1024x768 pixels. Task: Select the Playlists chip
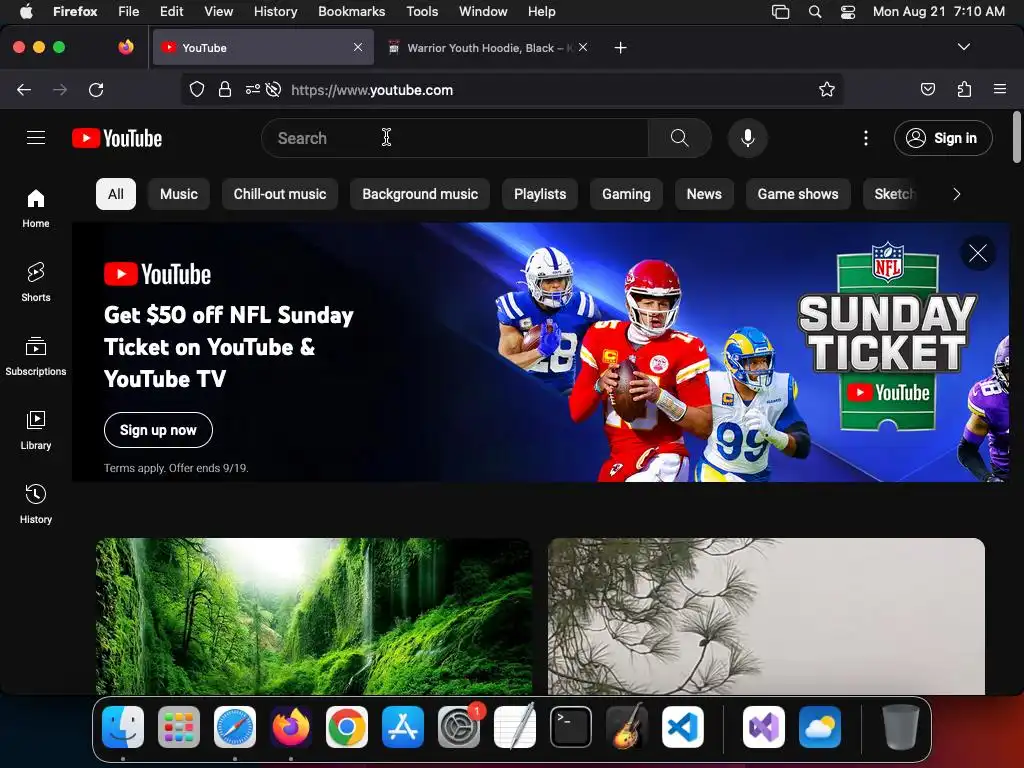coord(540,194)
